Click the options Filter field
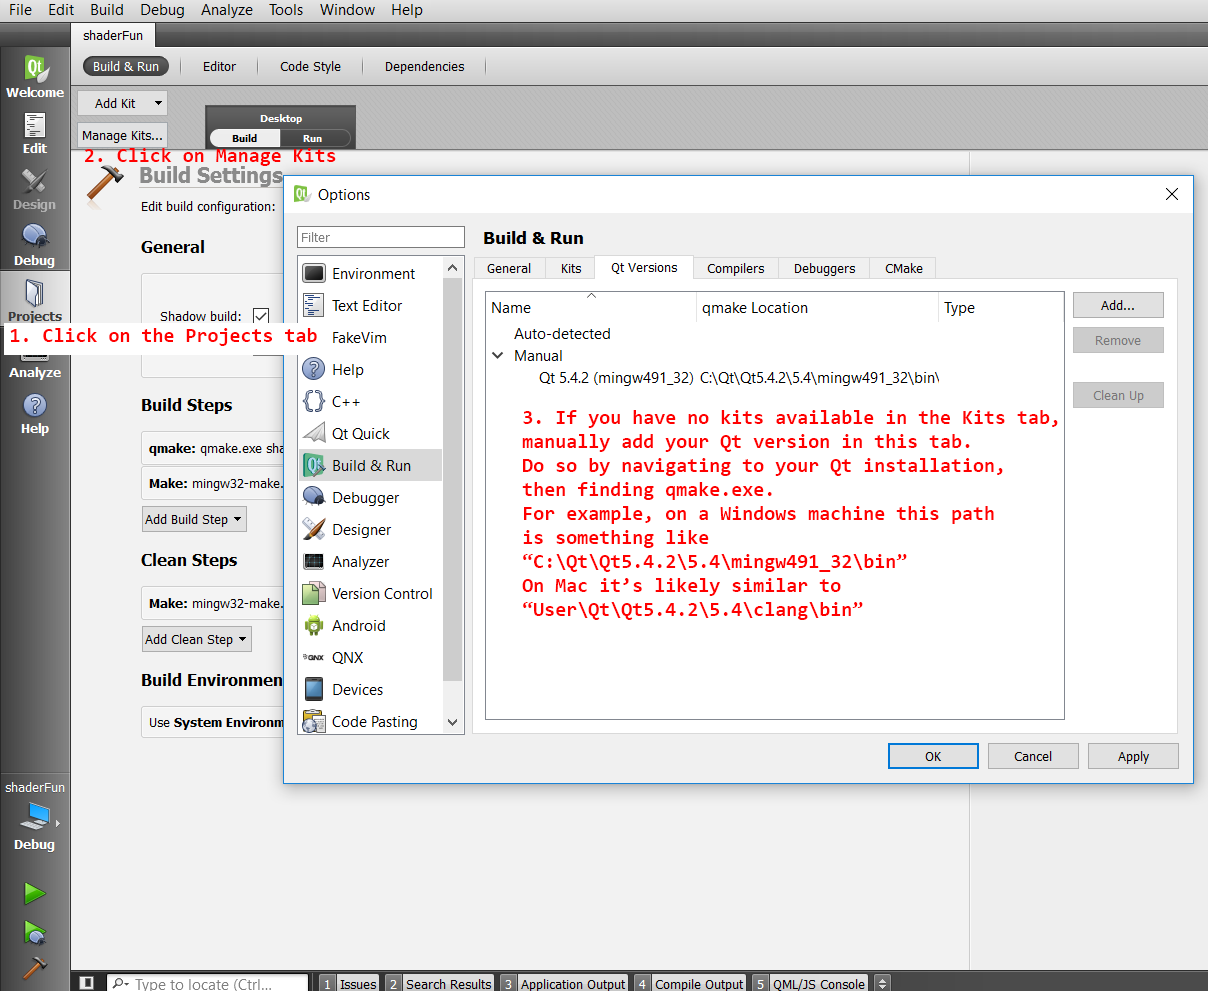 (381, 237)
